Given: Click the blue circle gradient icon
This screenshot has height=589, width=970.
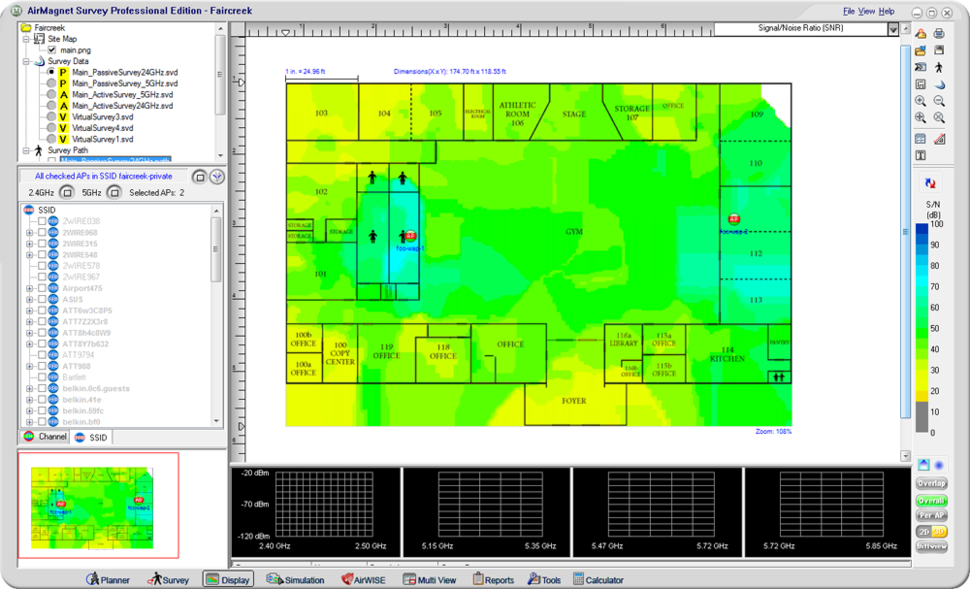Looking at the screenshot, I should point(939,465).
